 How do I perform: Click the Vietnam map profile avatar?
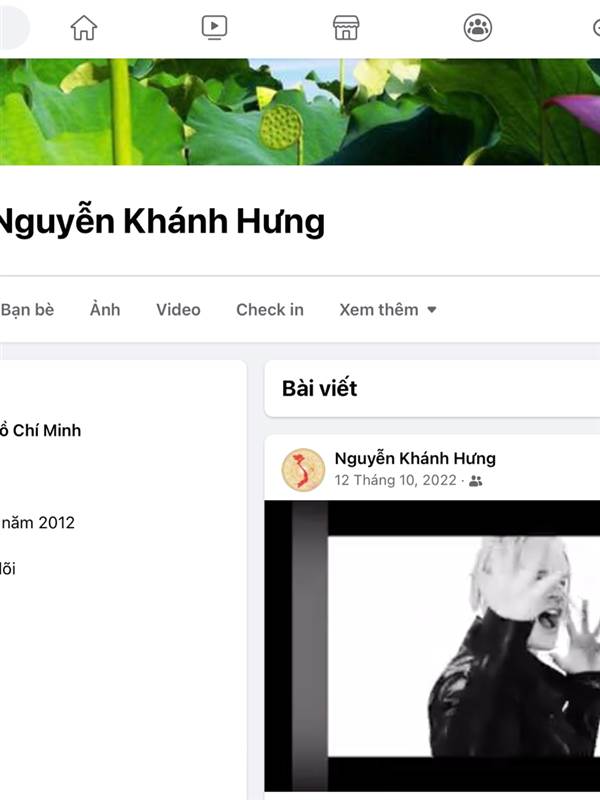point(303,470)
